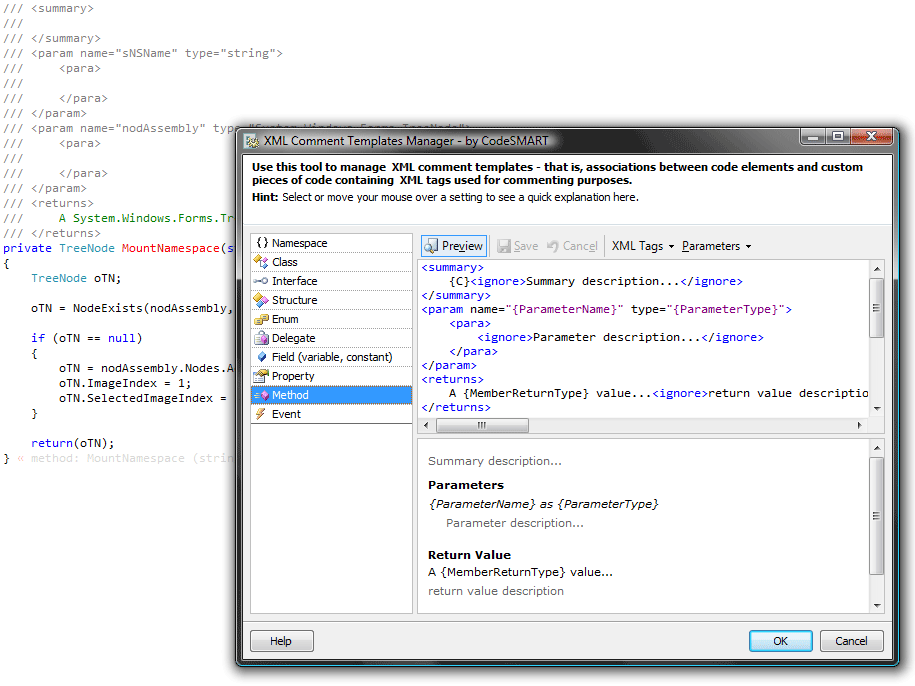915x686 pixels.
Task: Click 'if (oTN == null)' in code editor
Action: coord(86,338)
